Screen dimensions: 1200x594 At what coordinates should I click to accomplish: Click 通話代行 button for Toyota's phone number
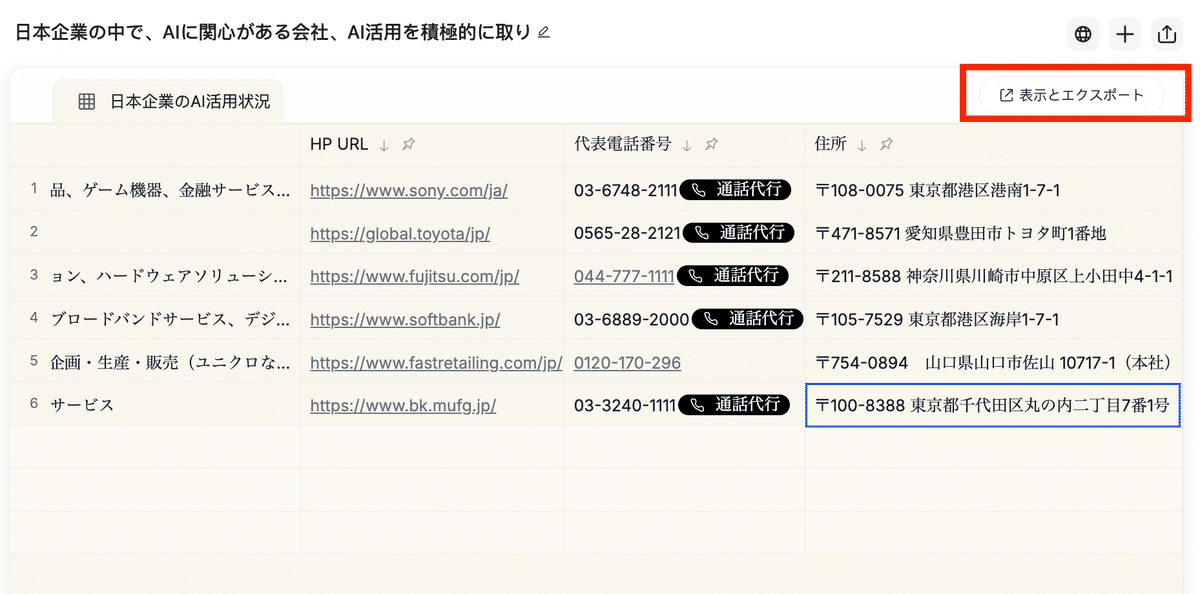pyautogui.click(x=739, y=233)
